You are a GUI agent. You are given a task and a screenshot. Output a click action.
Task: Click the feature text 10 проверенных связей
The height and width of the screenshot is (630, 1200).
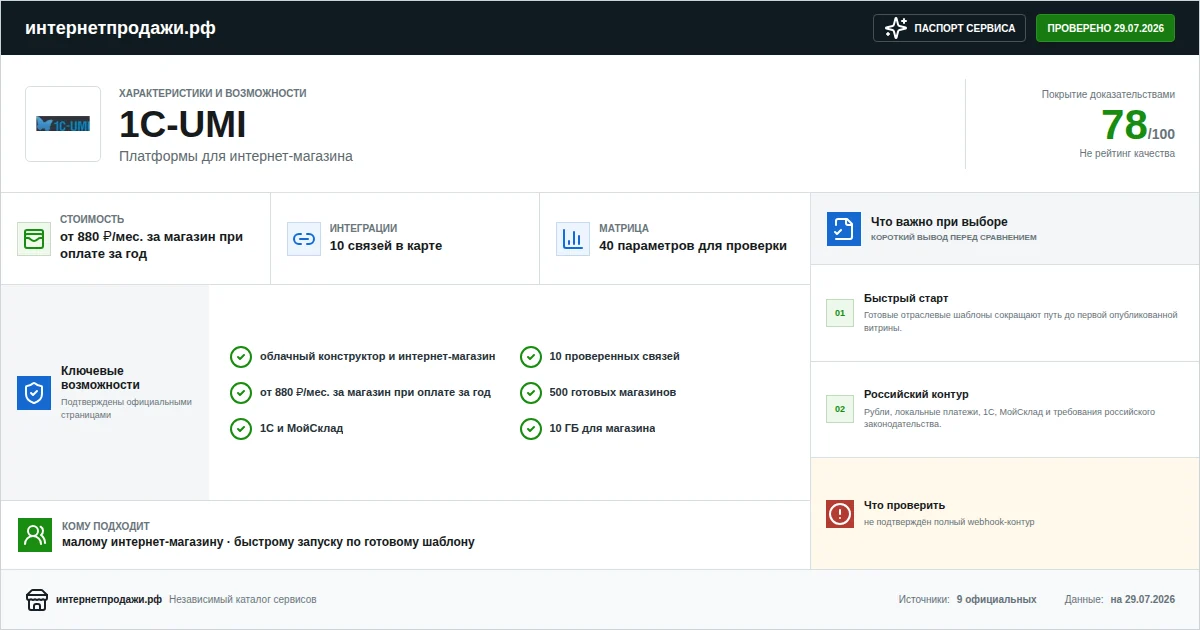tap(615, 356)
